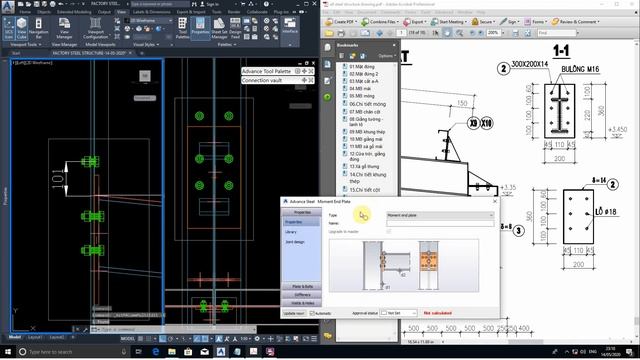Click the AutoCAD taskbar icon
Image resolution: width=640 pixels, height=360 pixels.
click(x=221, y=351)
